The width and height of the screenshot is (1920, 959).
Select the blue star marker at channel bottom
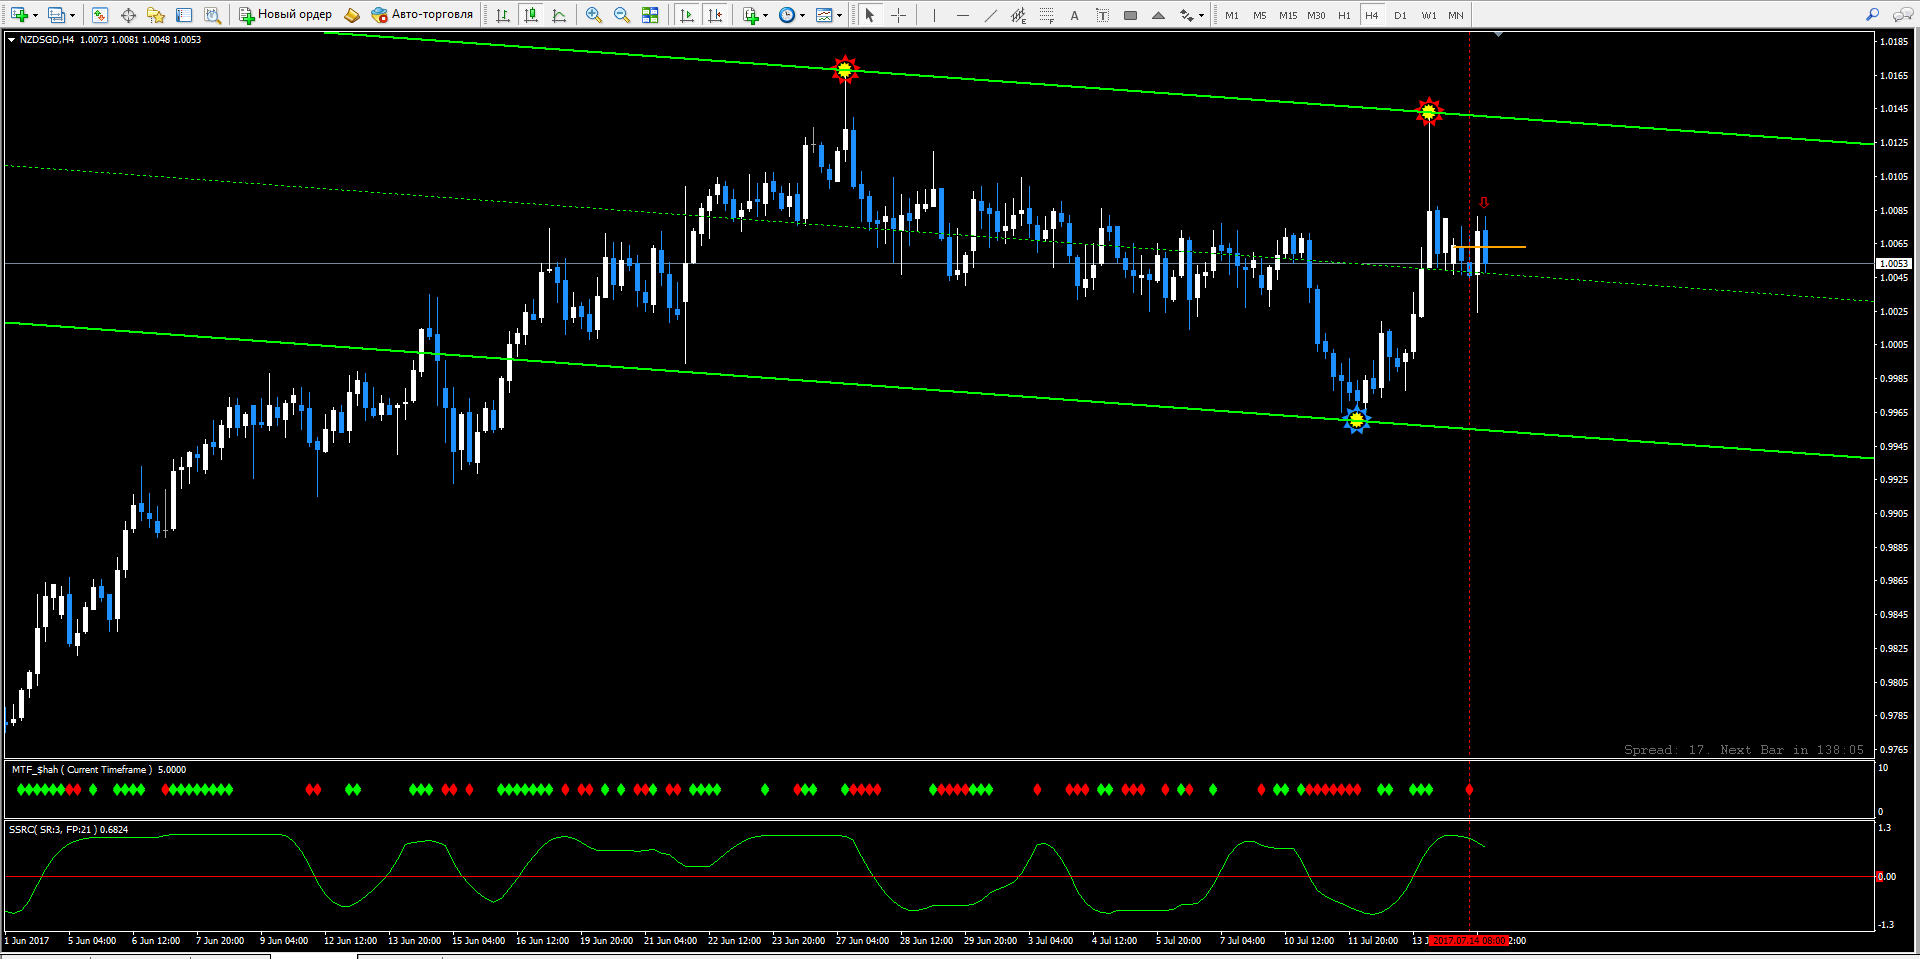pos(1356,420)
